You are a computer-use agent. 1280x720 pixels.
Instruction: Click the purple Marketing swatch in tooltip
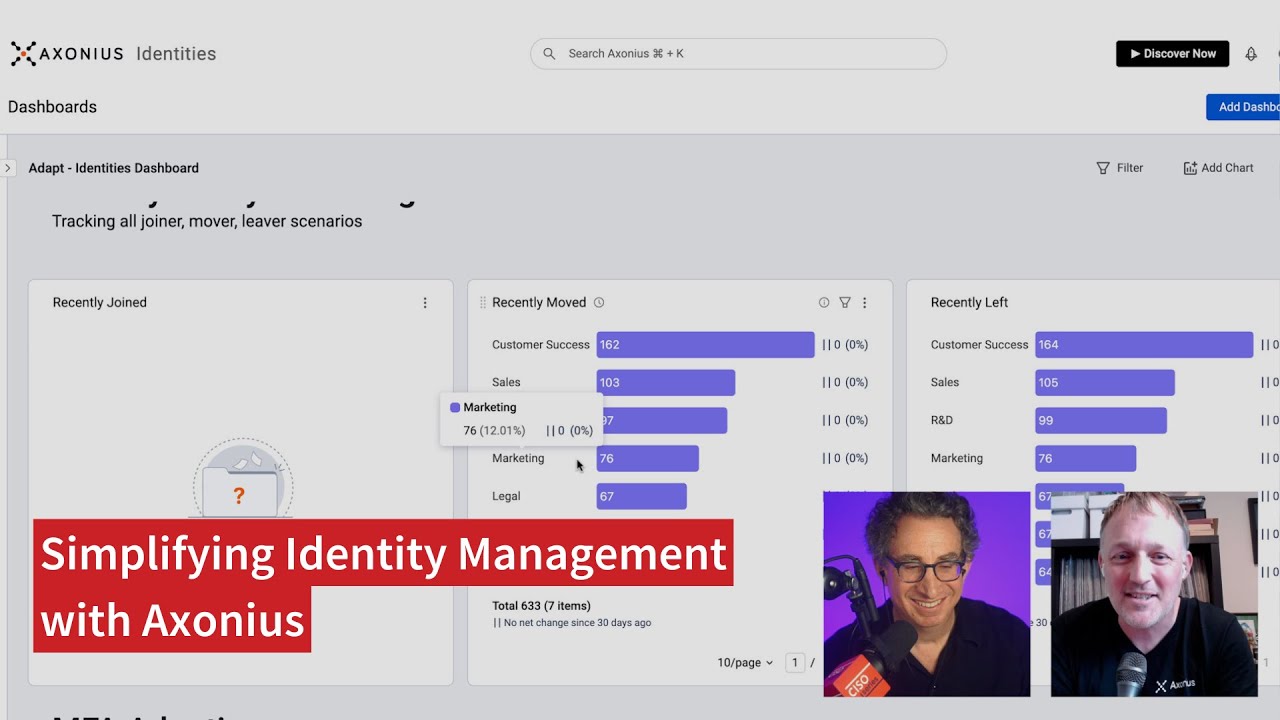(455, 408)
